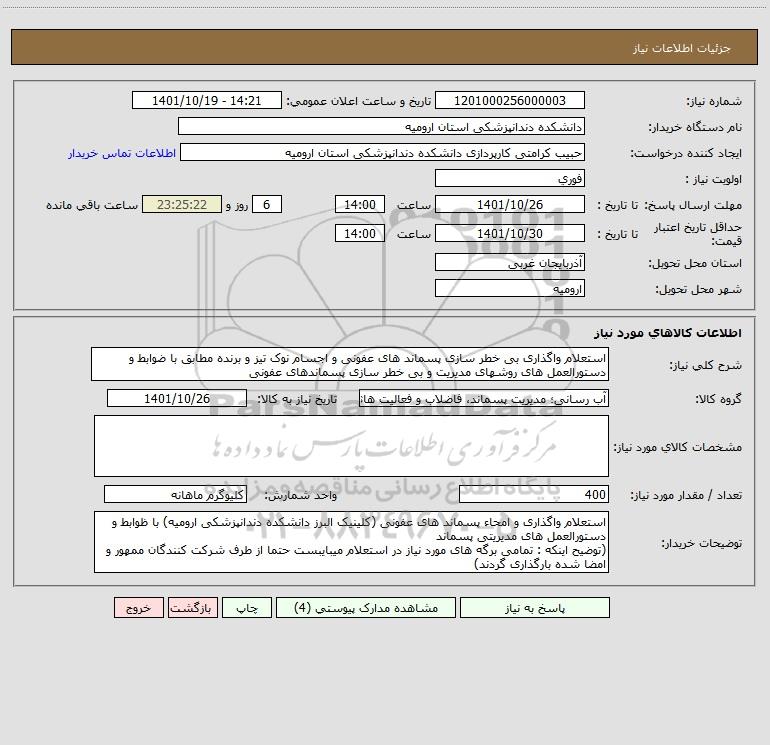770x745 pixels.
Task: Click requester field حبیب کرامتی کارپردازی
Action: (x=382, y=152)
